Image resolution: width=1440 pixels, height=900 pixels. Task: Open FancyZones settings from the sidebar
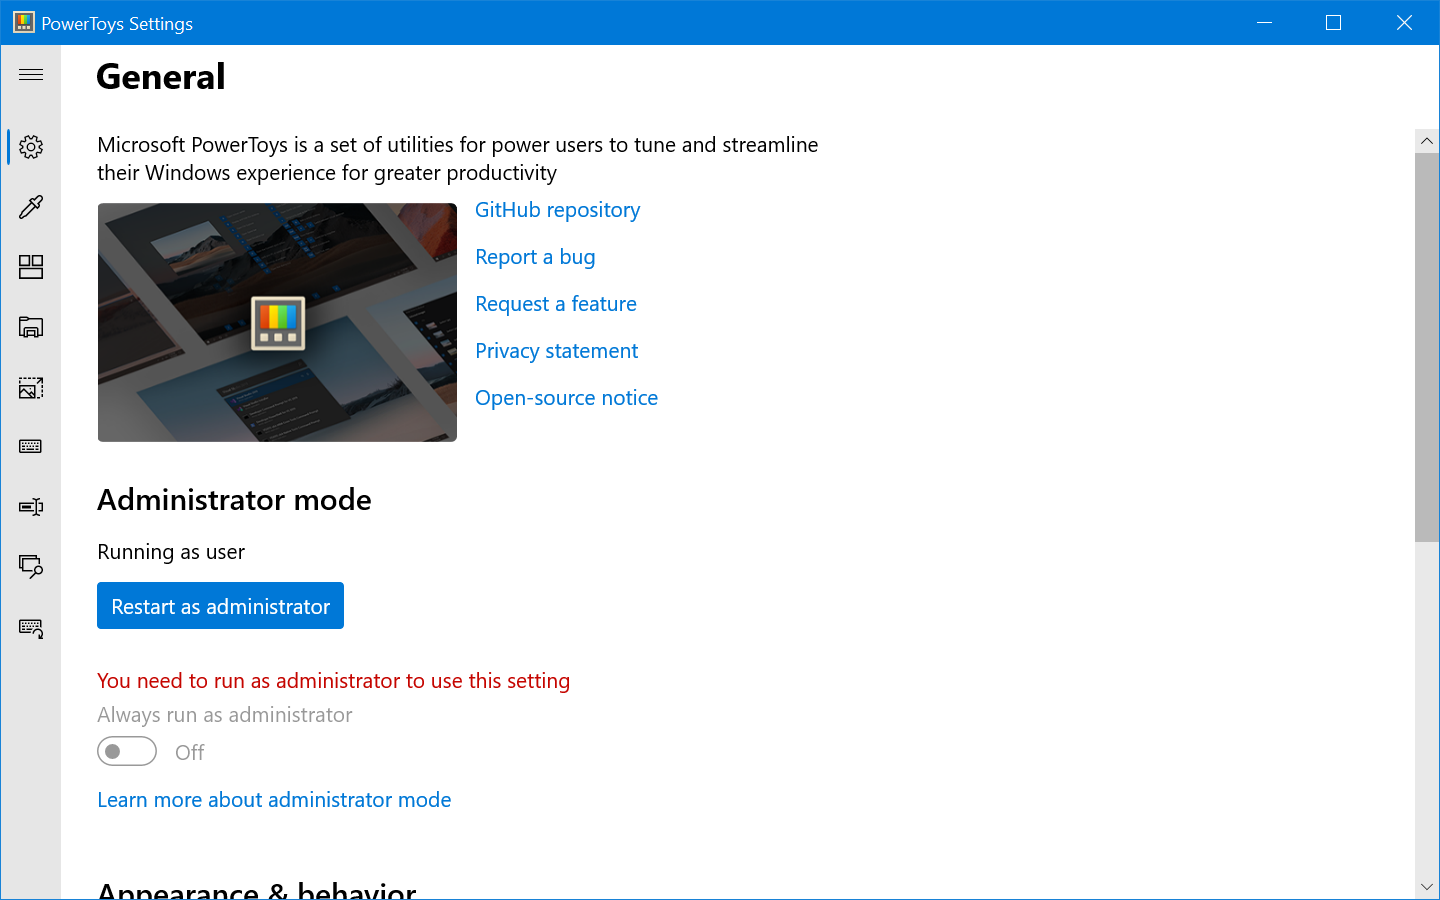click(30, 267)
